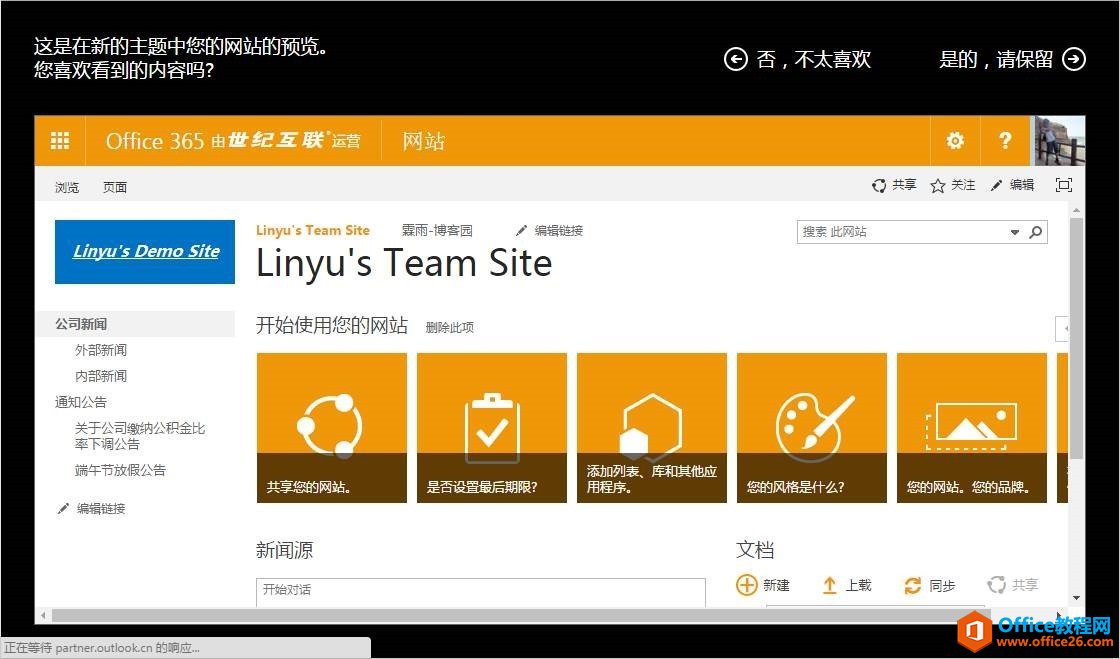This screenshot has height=659, width=1120.
Task: Click the 同步 sync icon in documents
Action: pyautogui.click(x=913, y=585)
